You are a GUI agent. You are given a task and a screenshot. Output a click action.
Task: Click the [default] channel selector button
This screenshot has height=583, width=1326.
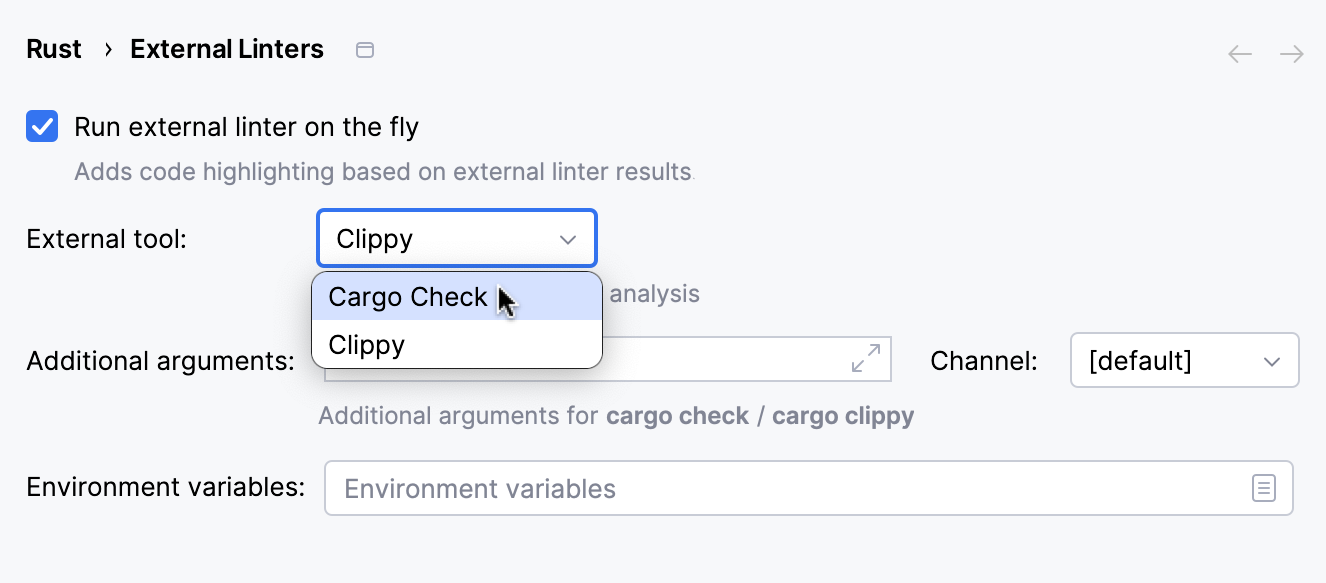(1184, 360)
